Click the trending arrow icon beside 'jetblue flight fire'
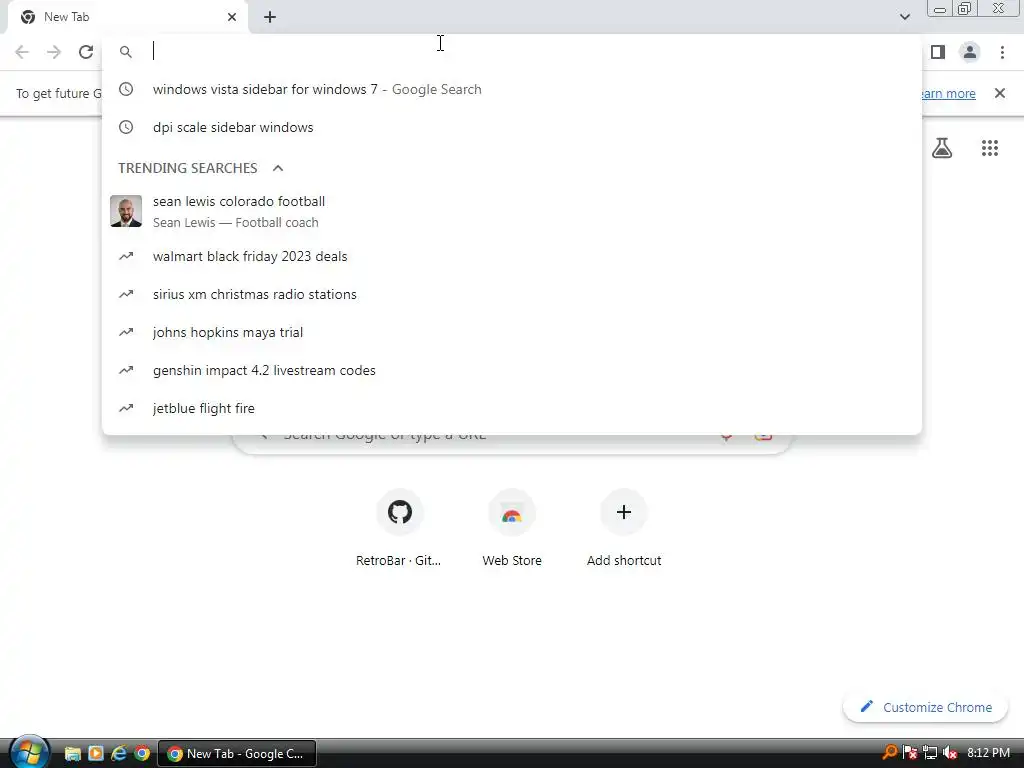The width and height of the screenshot is (1024, 768). click(x=126, y=408)
